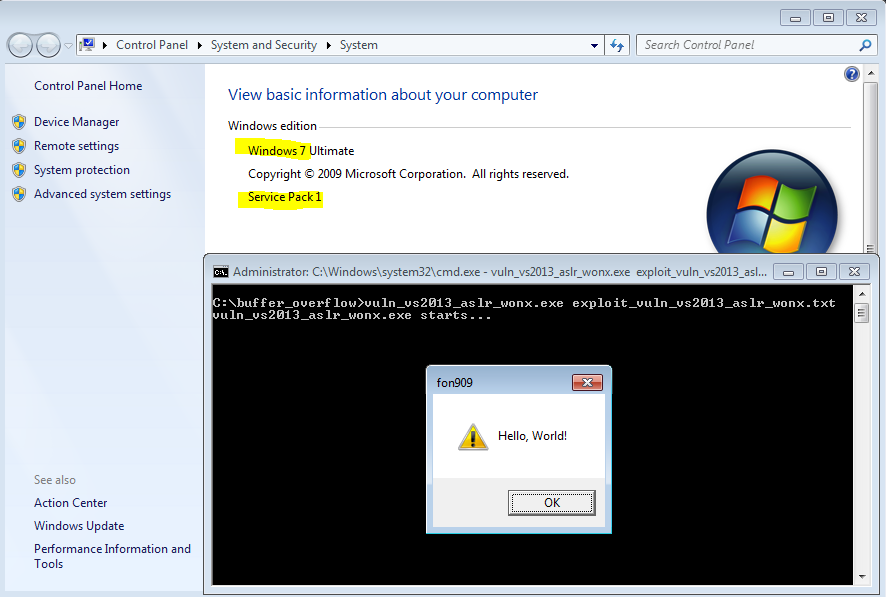Screen dimensions: 886x597
Task: Click the Back navigation arrow
Action: pyautogui.click(x=20, y=45)
